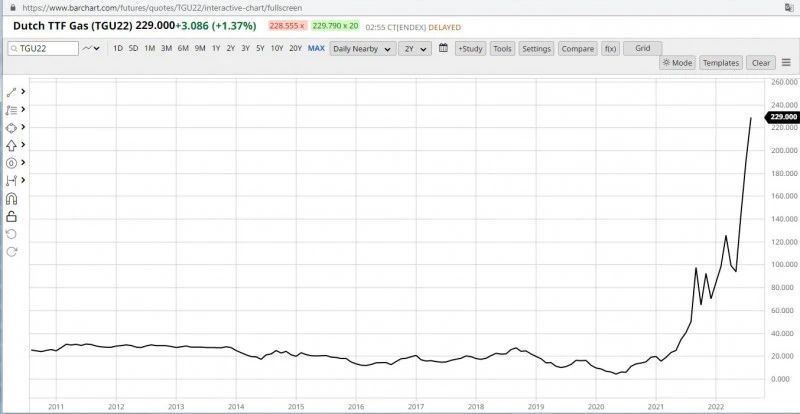
Task: Select the 5Y time range
Action: 260,48
